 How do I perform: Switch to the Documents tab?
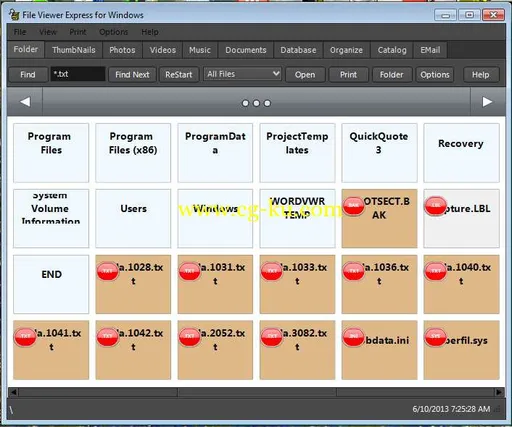[x=246, y=50]
